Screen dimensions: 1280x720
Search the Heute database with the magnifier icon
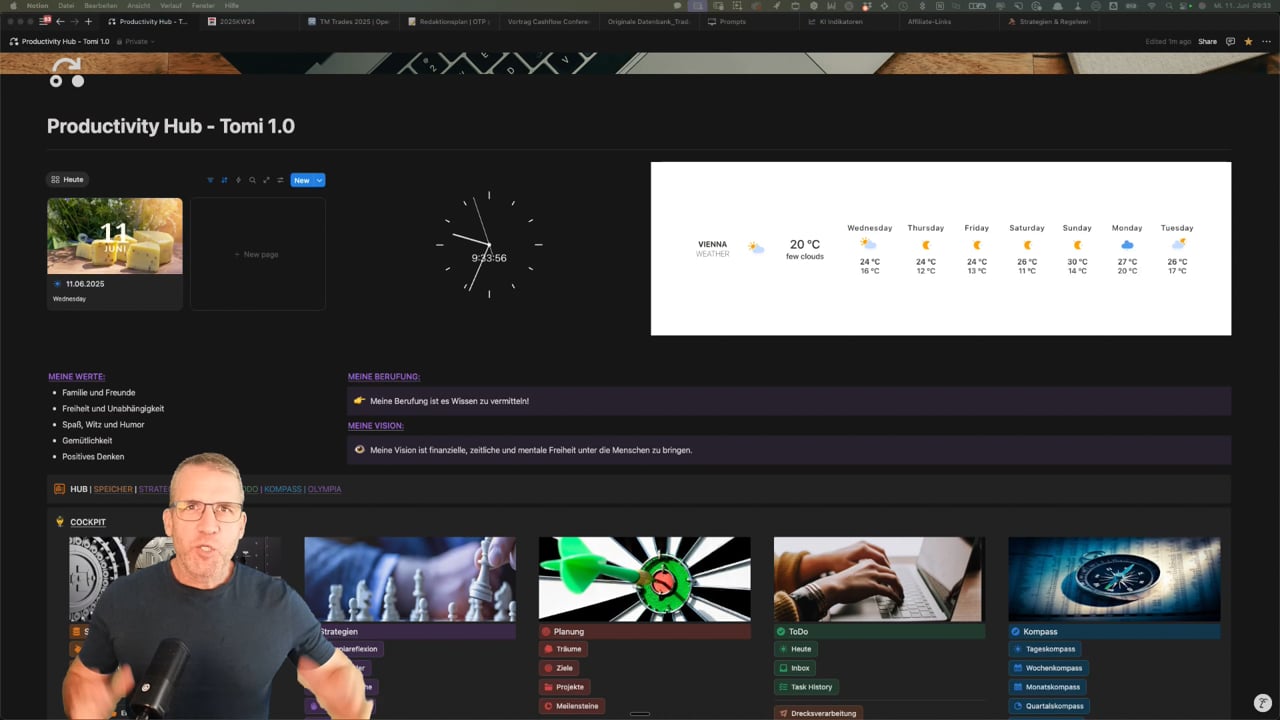click(x=252, y=180)
